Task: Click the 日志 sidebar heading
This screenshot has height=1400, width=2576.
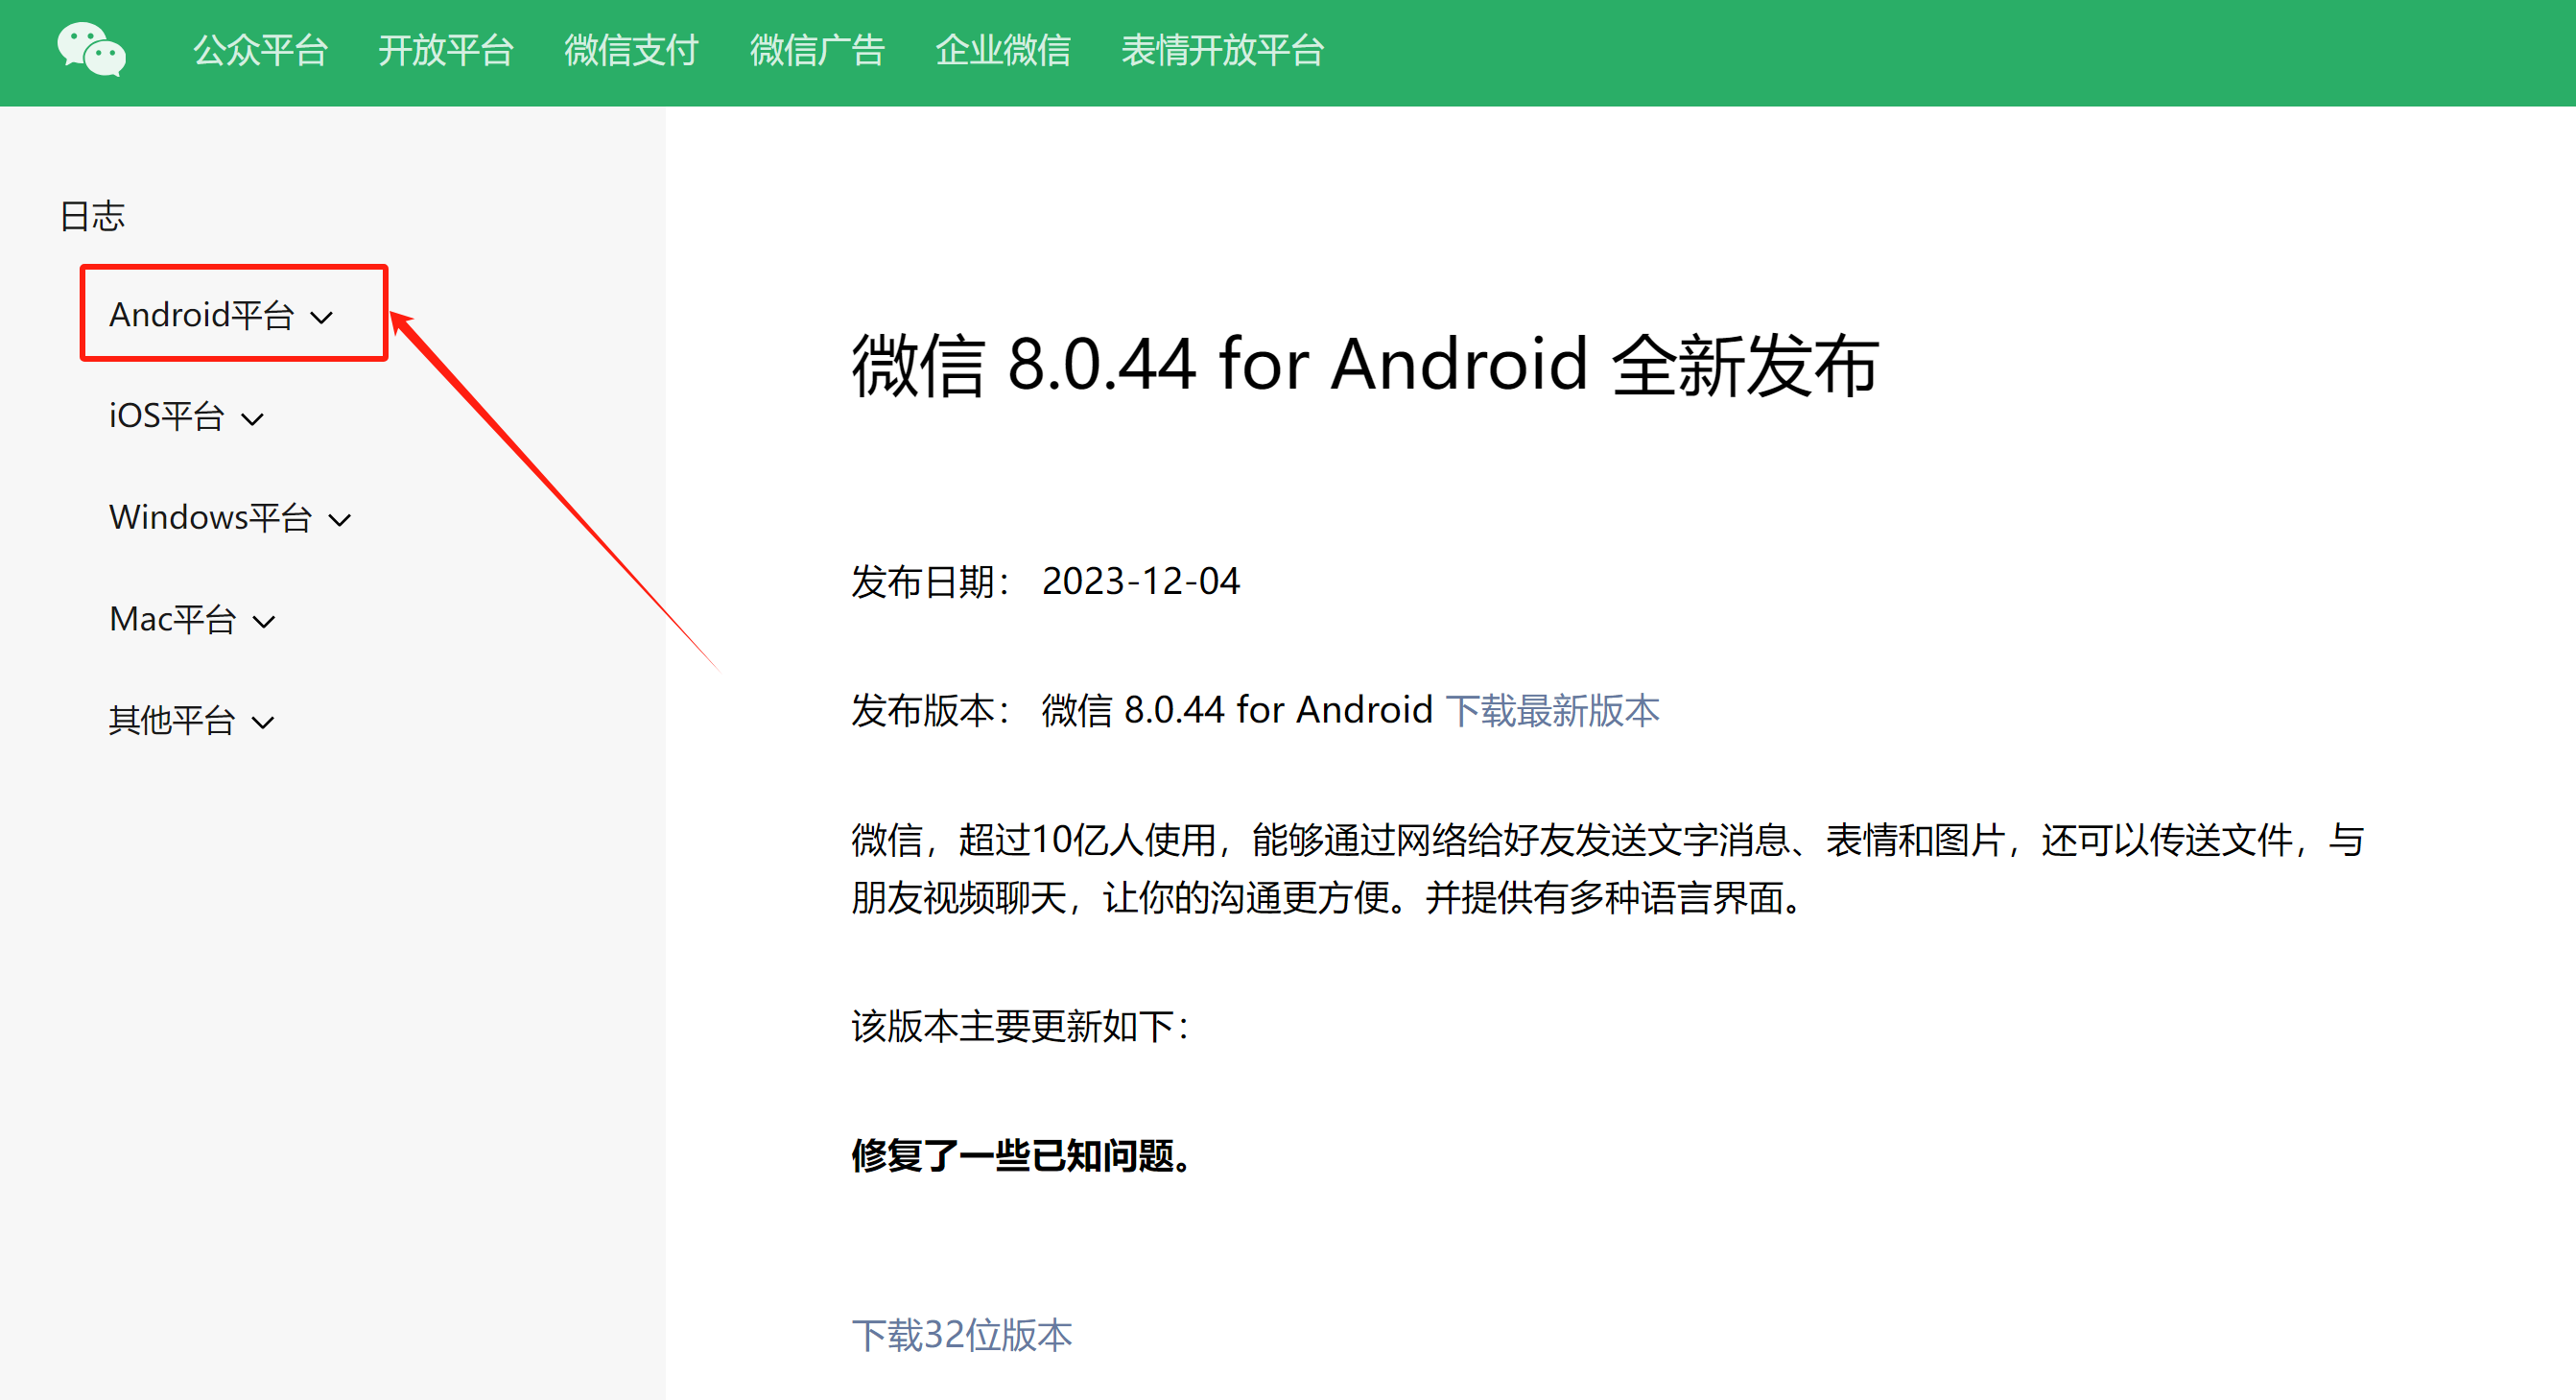Action: pyautogui.click(x=92, y=216)
